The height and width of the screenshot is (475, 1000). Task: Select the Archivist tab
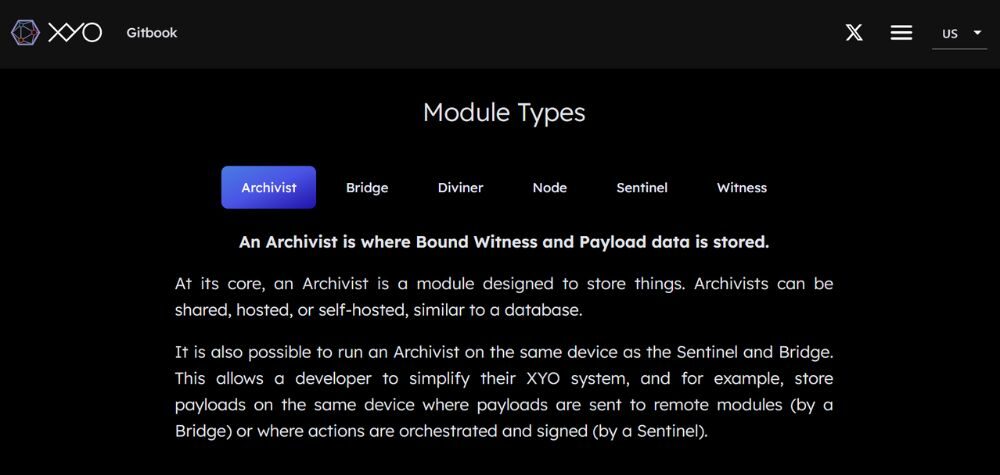[269, 187]
